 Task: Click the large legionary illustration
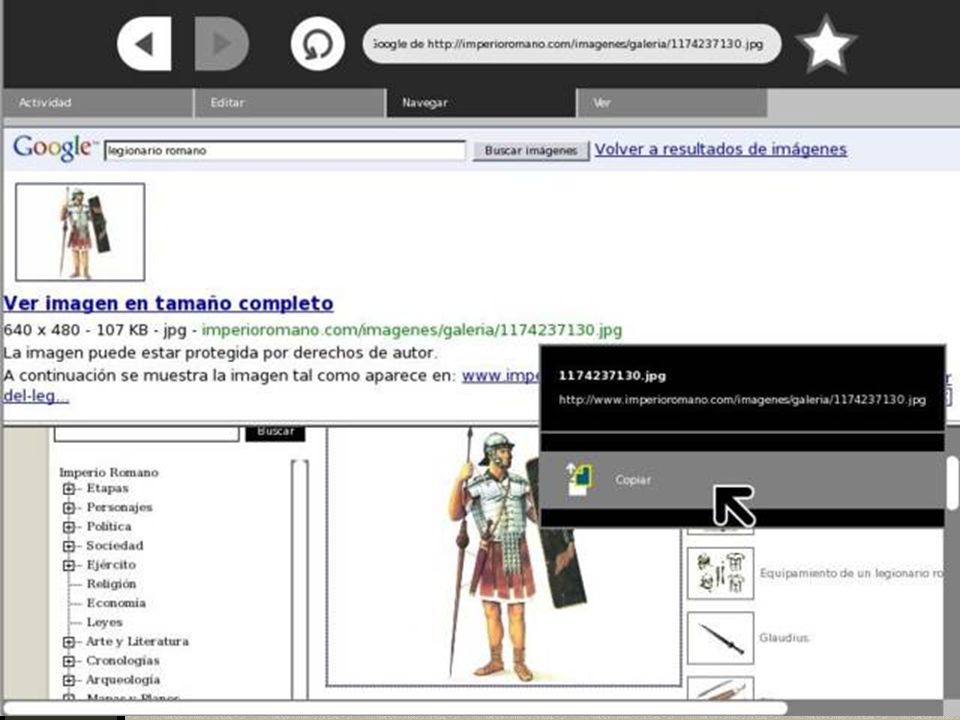[x=504, y=556]
